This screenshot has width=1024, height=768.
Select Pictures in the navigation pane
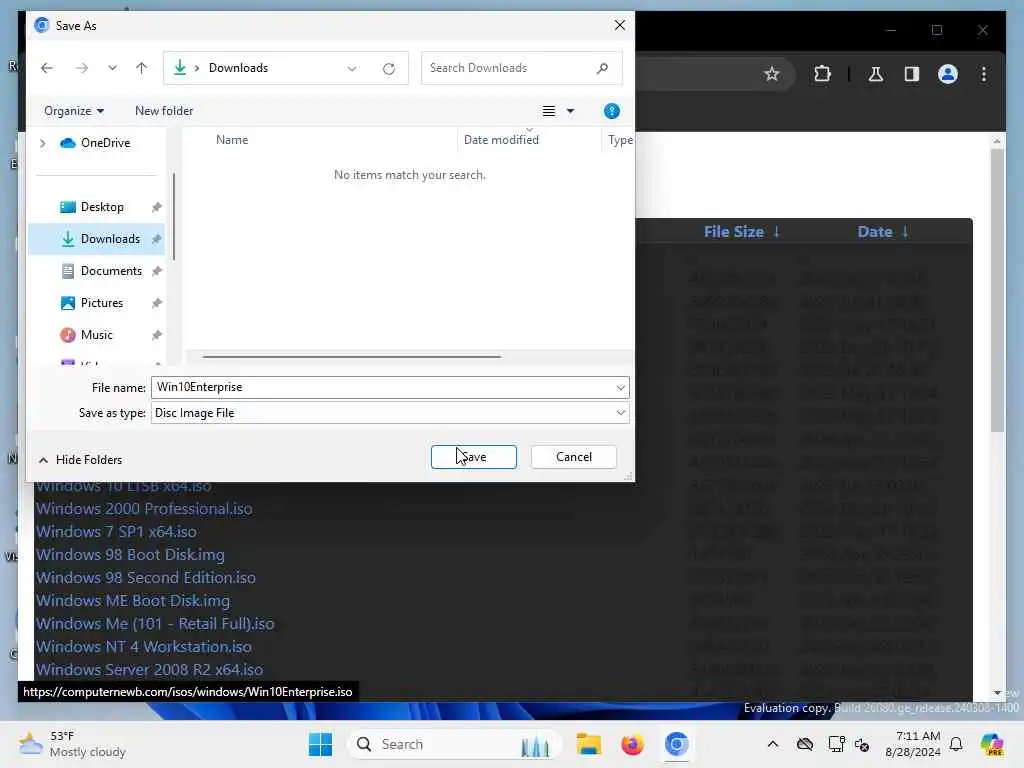click(98, 303)
